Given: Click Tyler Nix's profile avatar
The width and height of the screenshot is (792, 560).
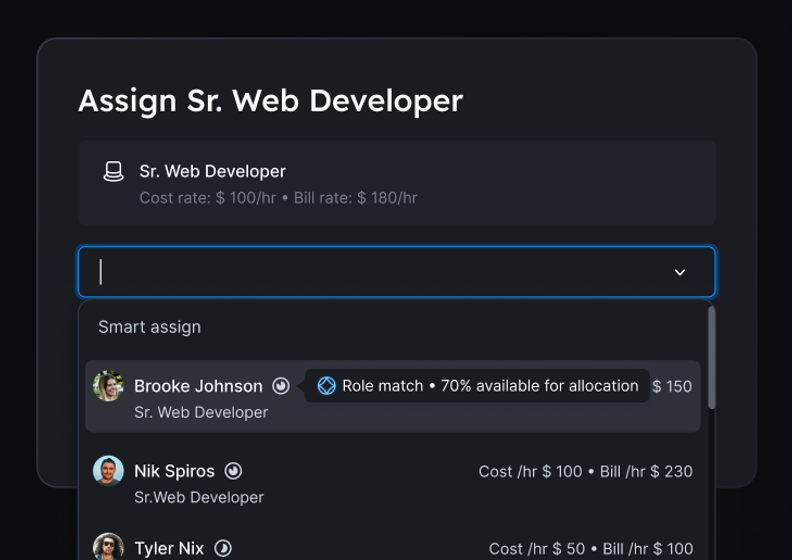Looking at the screenshot, I should [x=108, y=547].
